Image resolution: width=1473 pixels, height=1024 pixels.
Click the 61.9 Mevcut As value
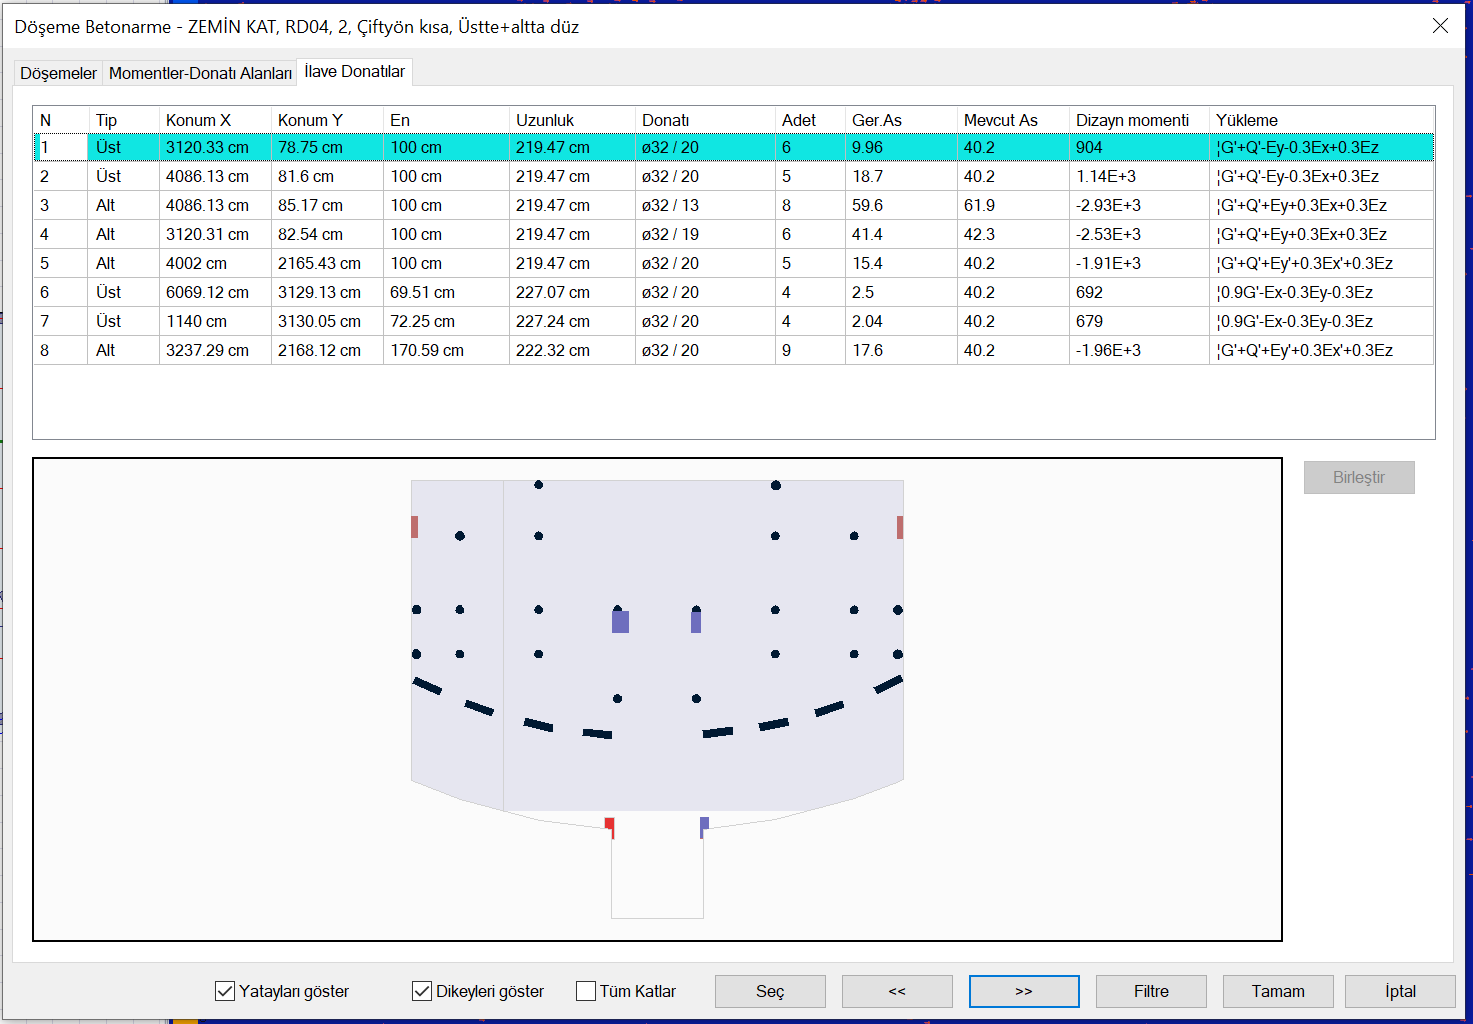[x=1013, y=205]
